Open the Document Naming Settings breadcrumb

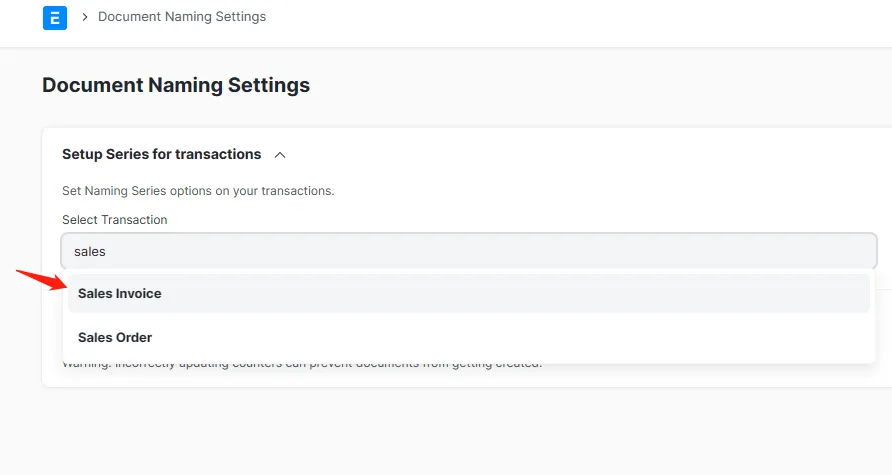coord(182,17)
